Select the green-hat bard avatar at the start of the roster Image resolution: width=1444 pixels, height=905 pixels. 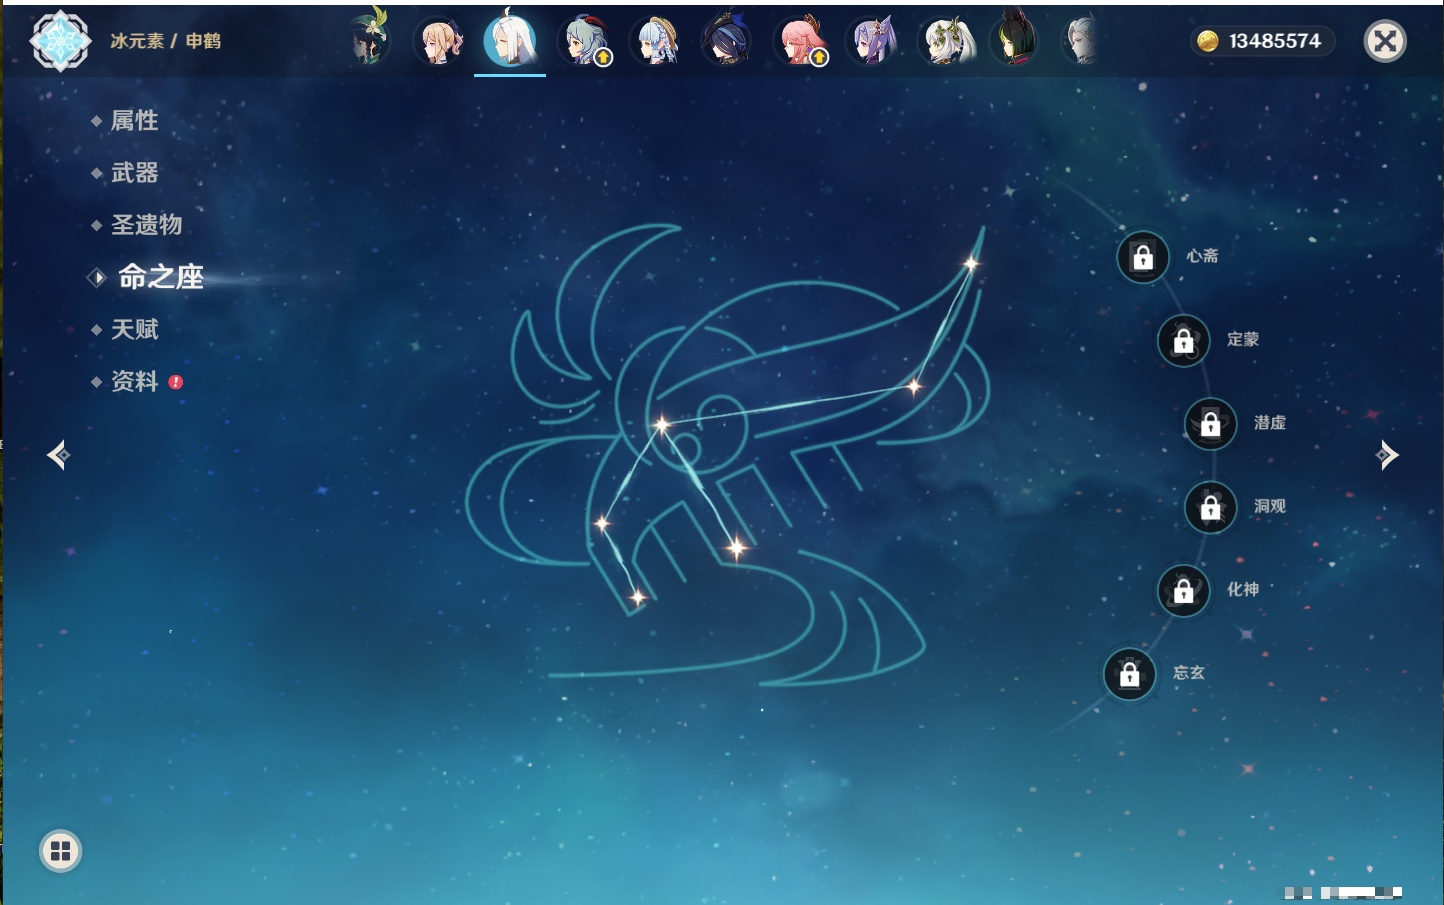tap(369, 39)
